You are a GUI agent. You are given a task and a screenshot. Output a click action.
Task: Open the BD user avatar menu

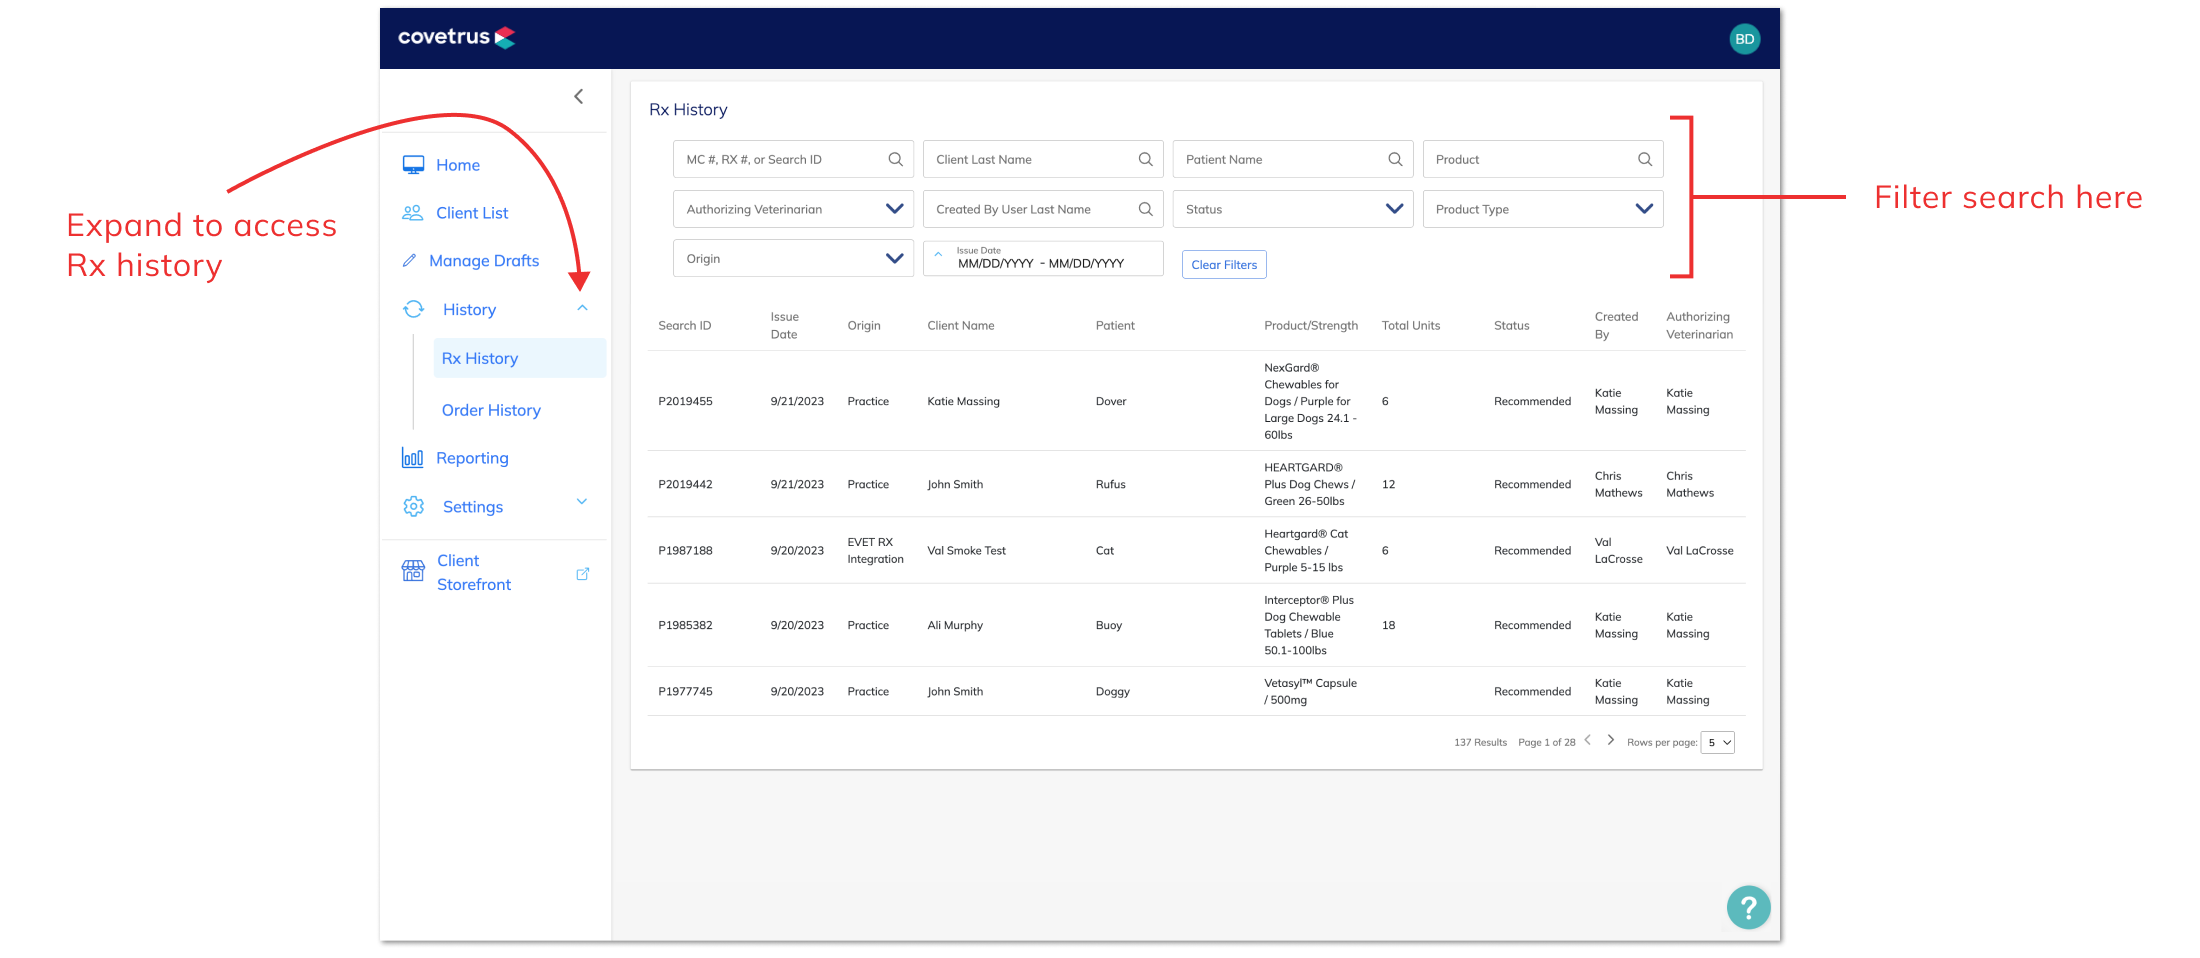pyautogui.click(x=1744, y=39)
